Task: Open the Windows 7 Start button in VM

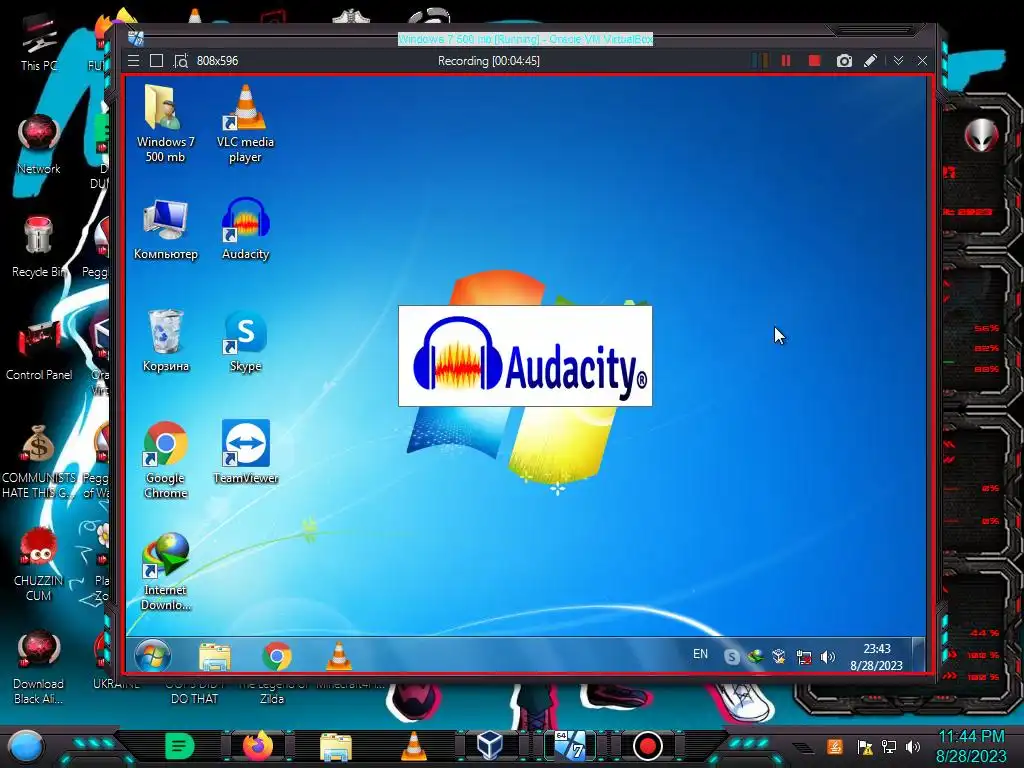Action: point(153,656)
